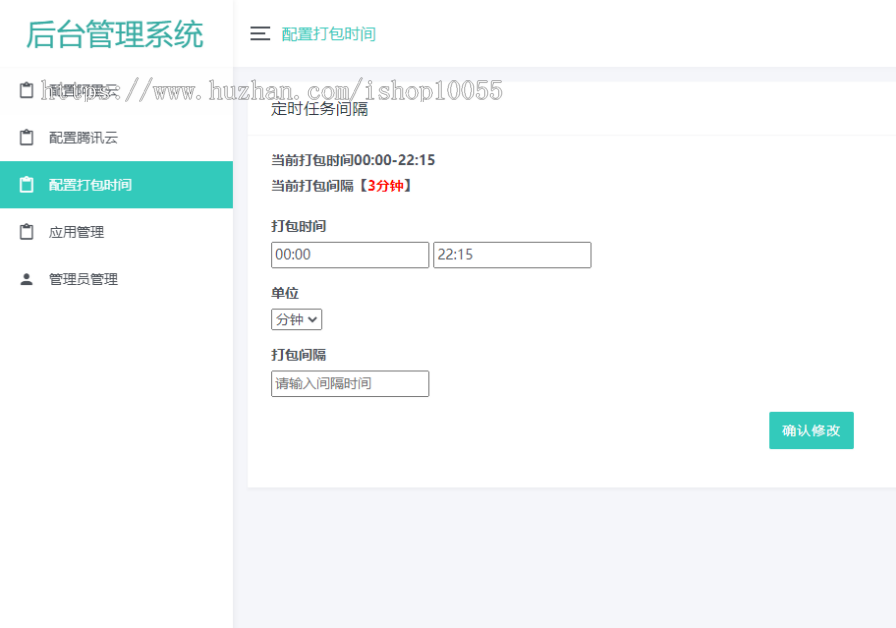This screenshot has width=896, height=628.
Task: Change the unit using the 分钟 selector
Action: (x=296, y=319)
